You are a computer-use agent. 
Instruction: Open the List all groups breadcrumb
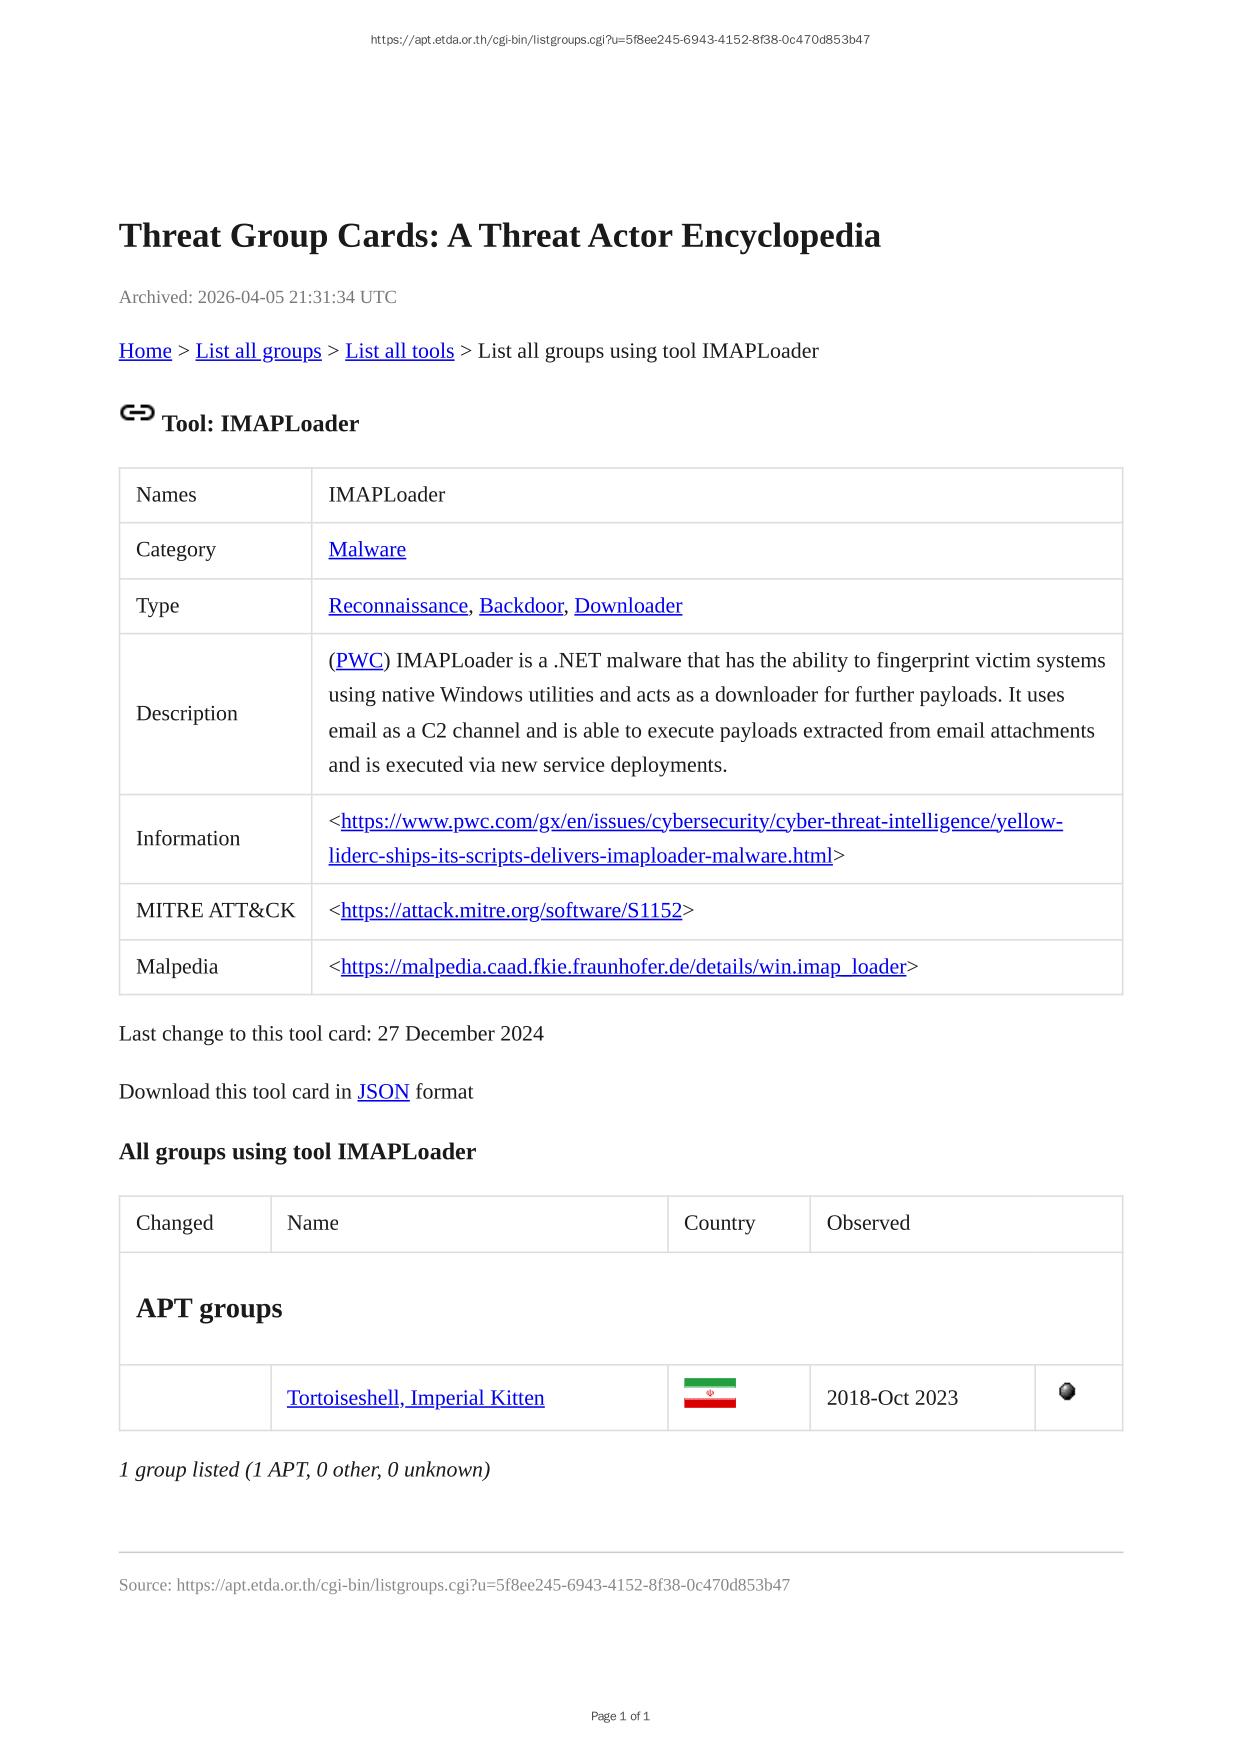tap(258, 351)
